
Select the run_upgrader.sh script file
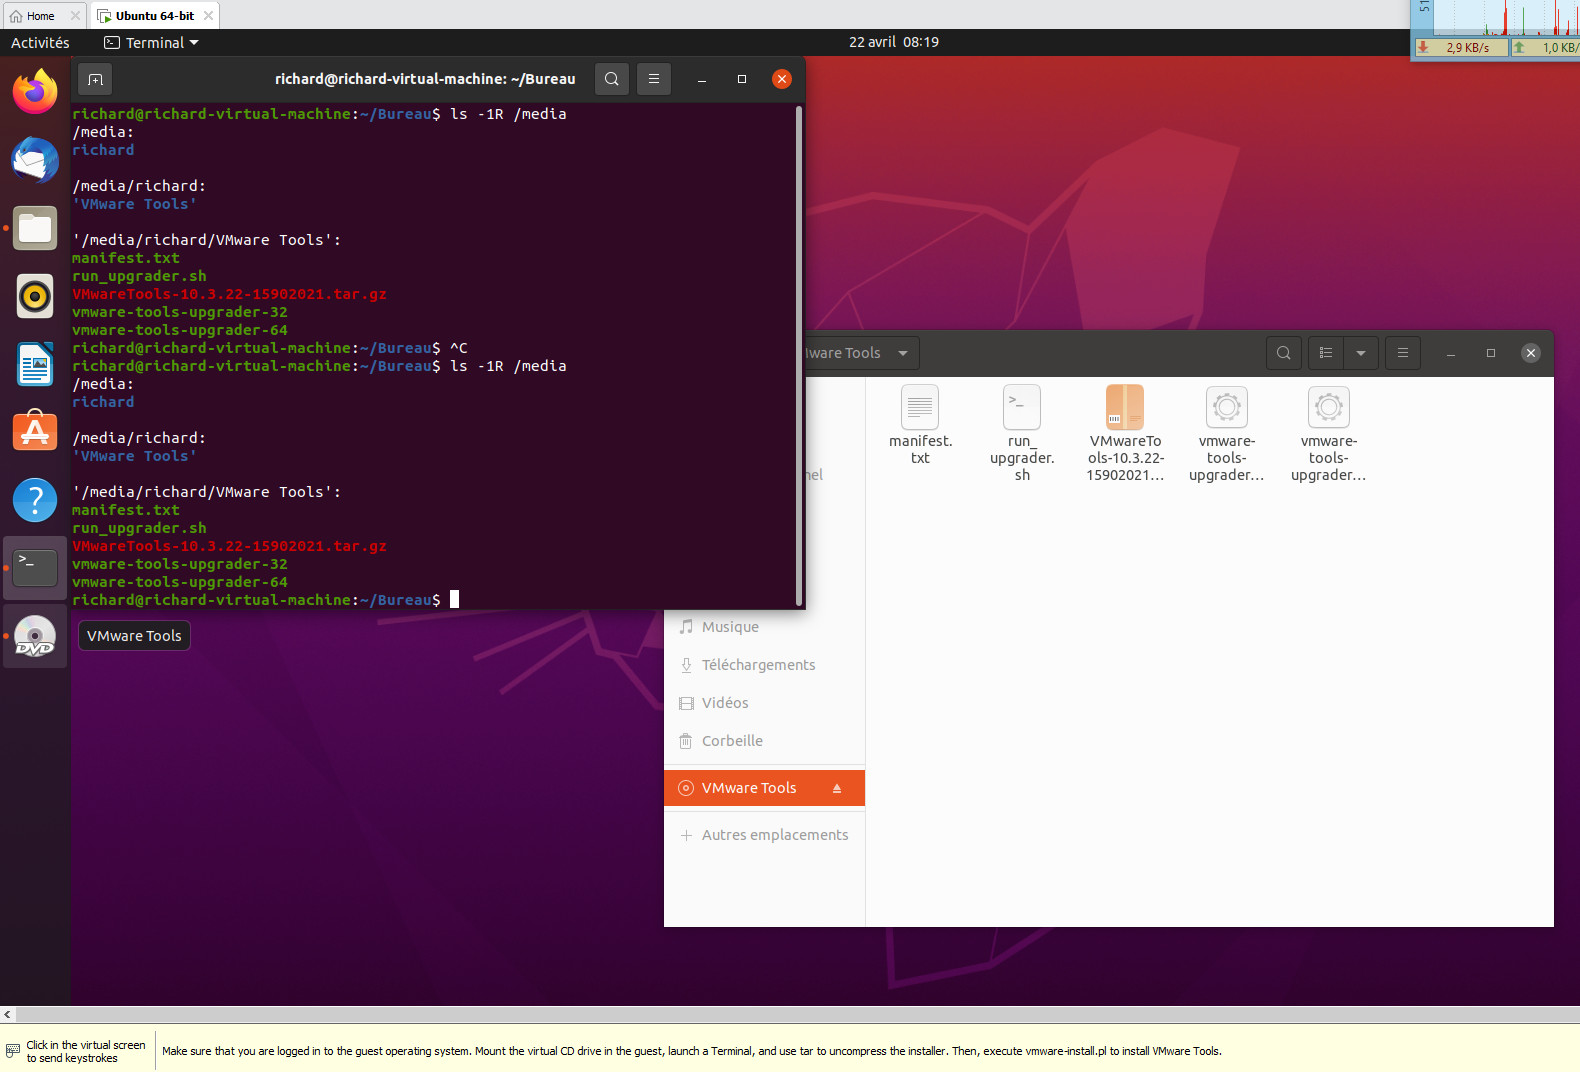[x=1022, y=407]
